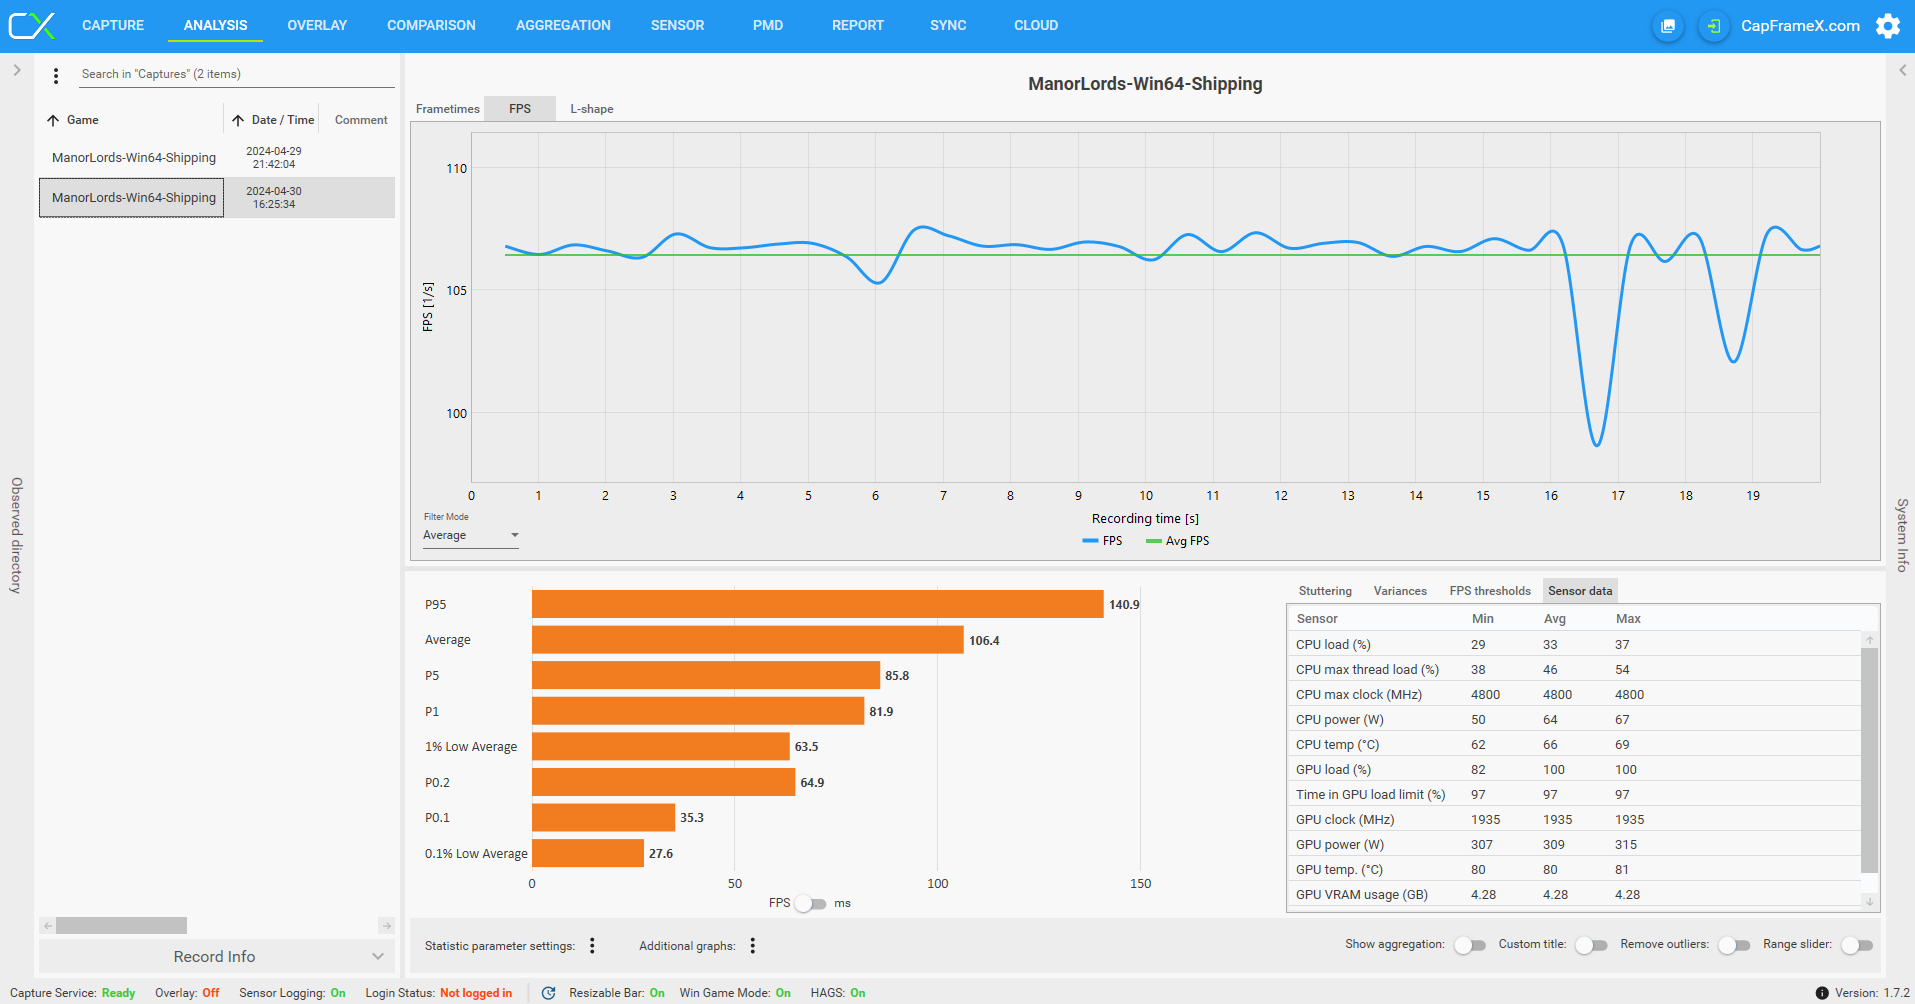Viewport: 1915px width, 1004px height.
Task: Expand the Observed directory side panel
Action: [17, 71]
